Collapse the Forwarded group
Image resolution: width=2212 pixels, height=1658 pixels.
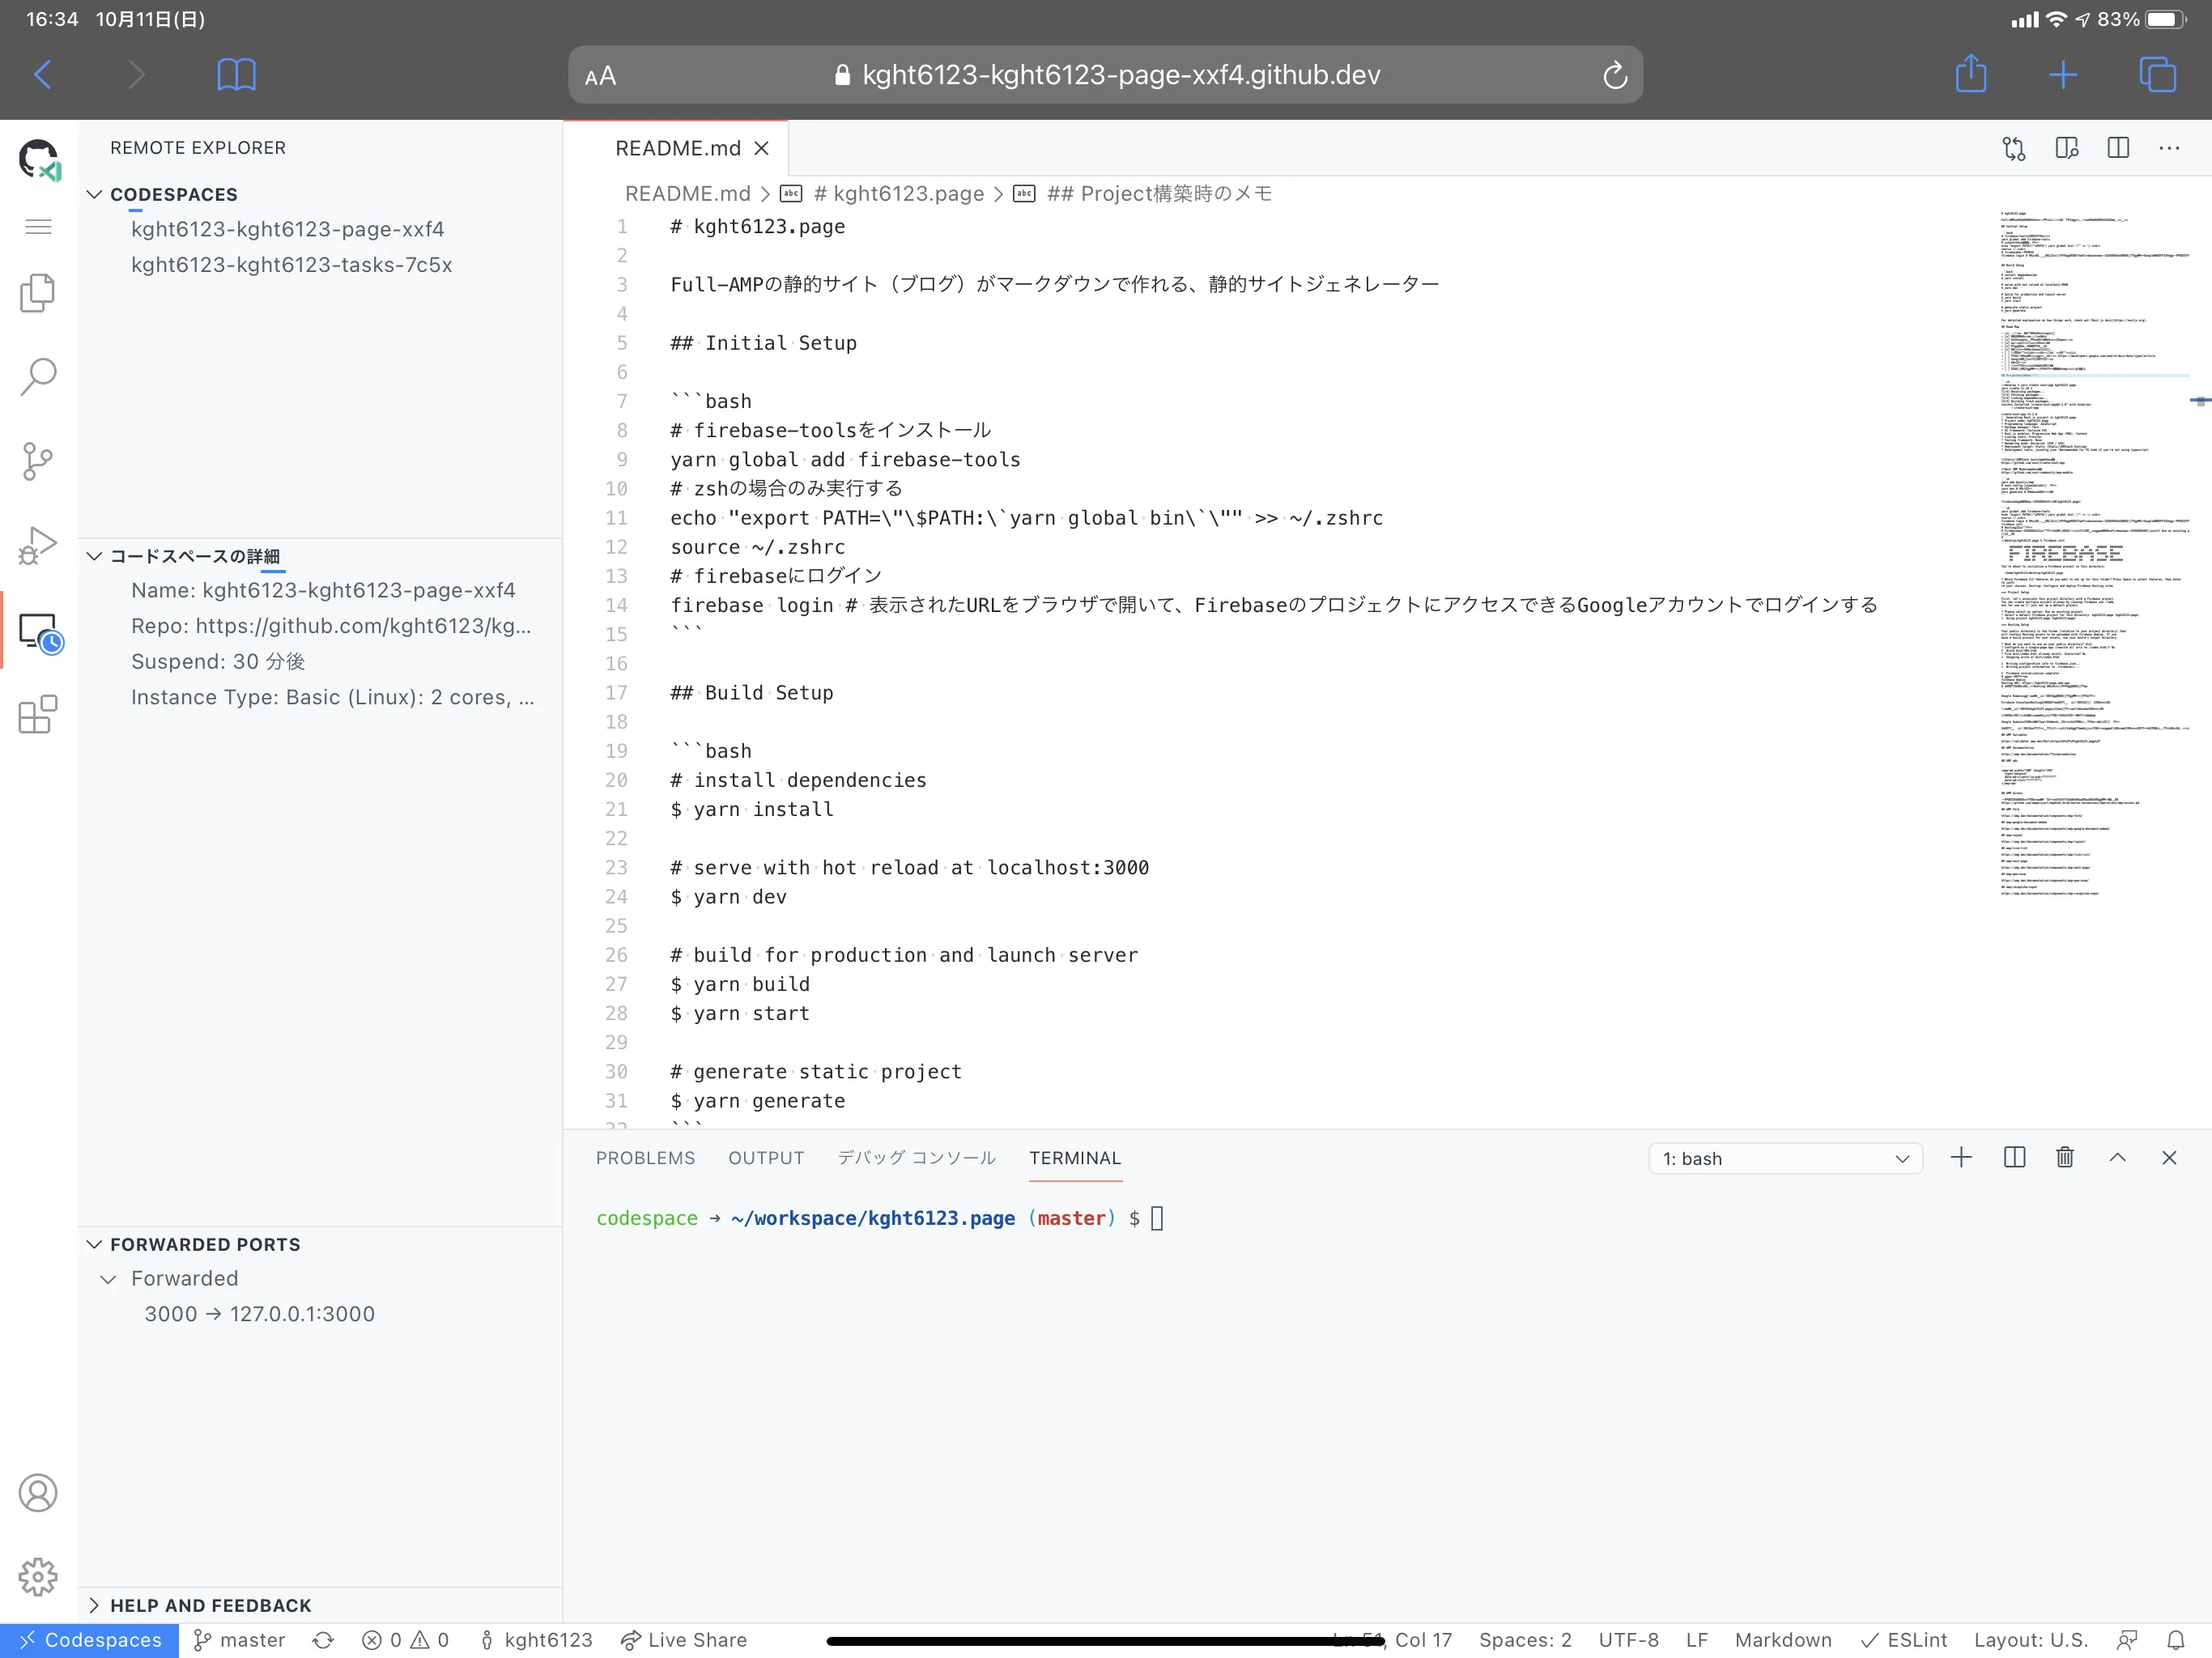[x=108, y=1279]
